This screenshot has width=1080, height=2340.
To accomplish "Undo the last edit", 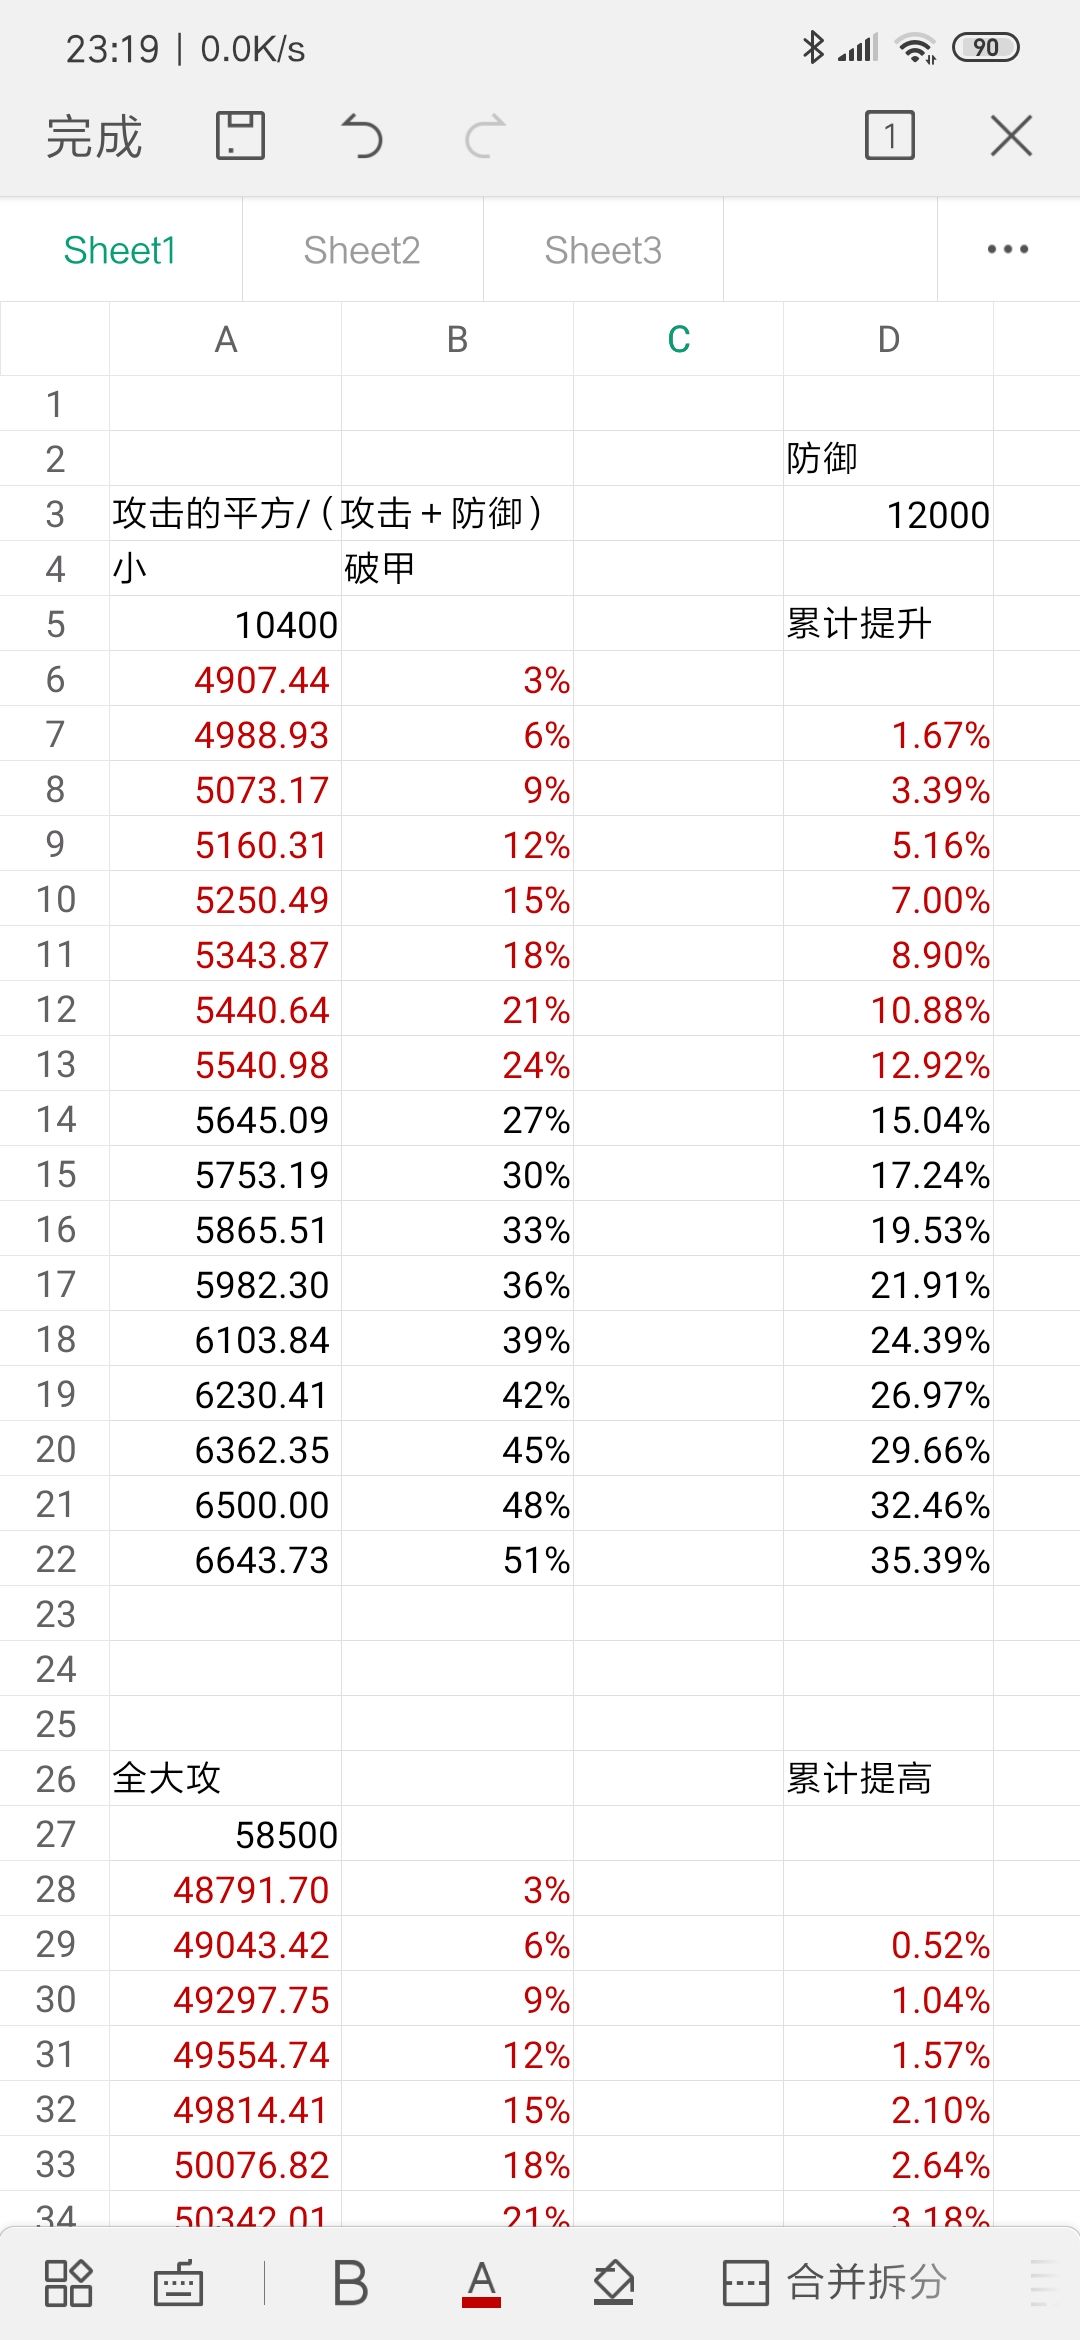I will 362,136.
